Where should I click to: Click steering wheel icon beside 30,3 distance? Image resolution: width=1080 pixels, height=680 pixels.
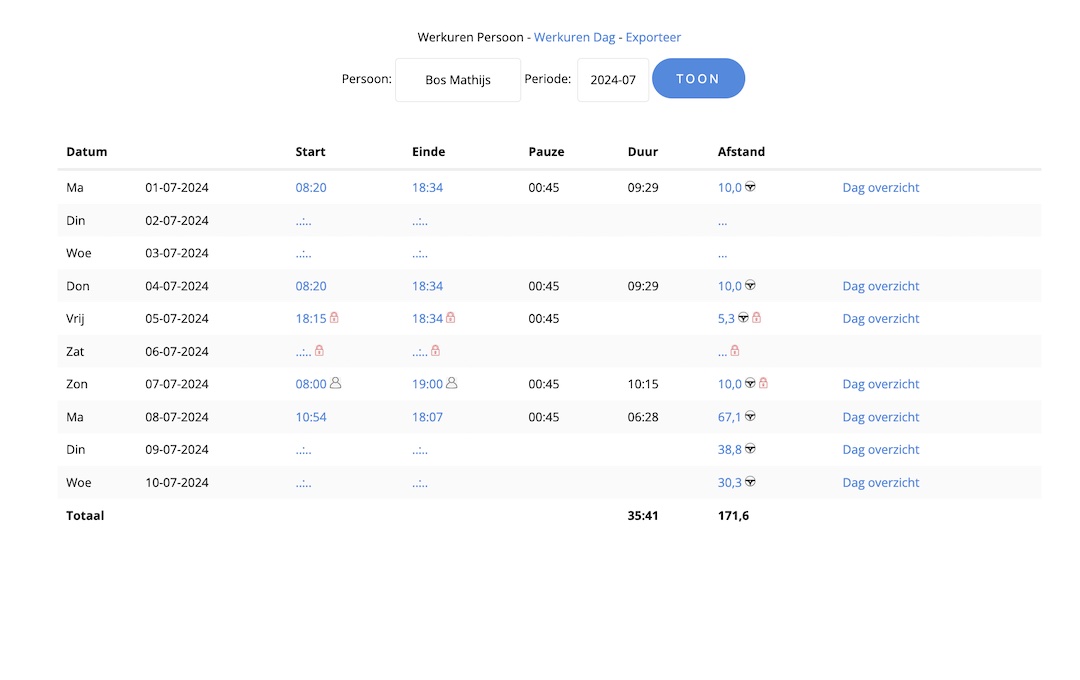coord(750,482)
